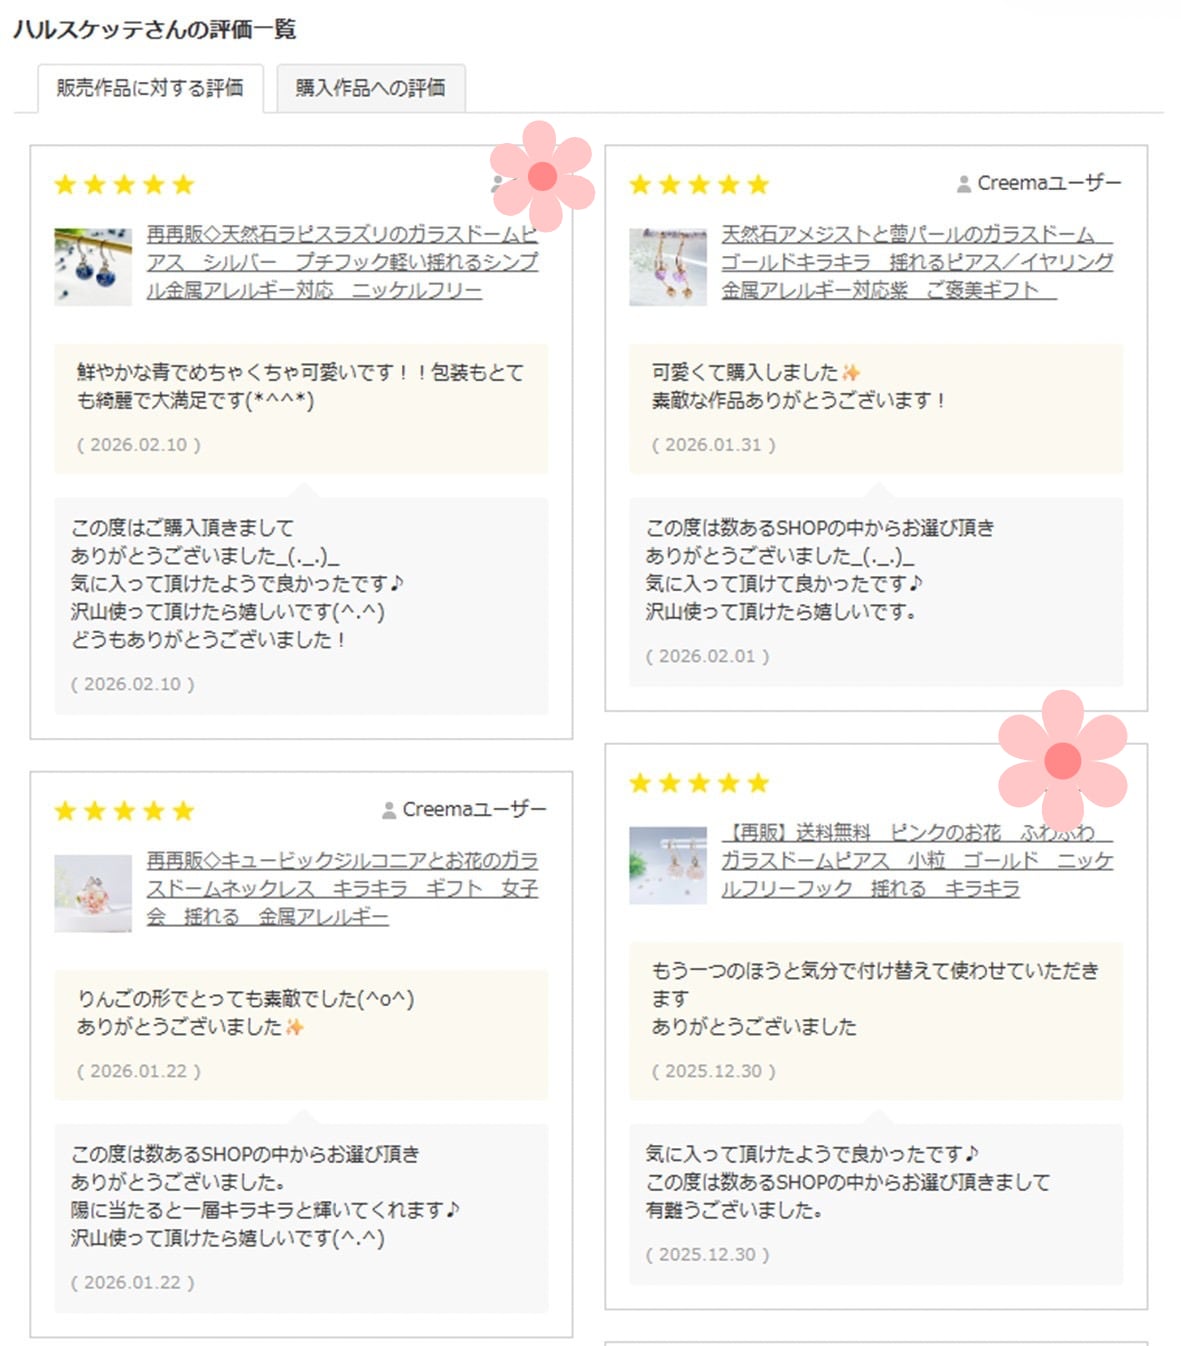The width and height of the screenshot is (1181, 1346).
Task: Click the blue lapis lazuli earrings thumbnail
Action: (93, 267)
